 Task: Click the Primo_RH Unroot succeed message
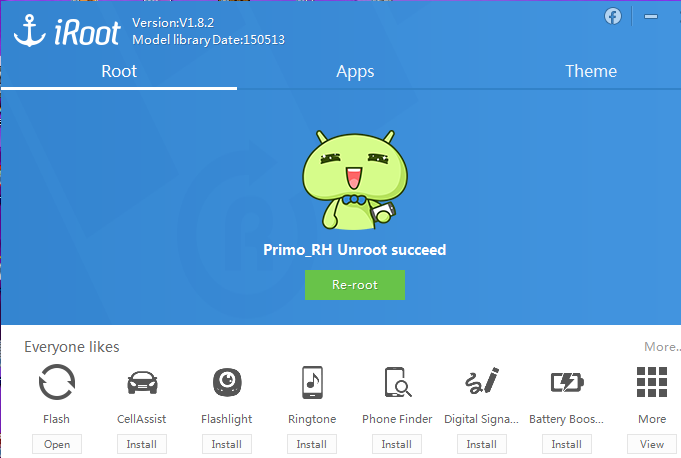pos(355,250)
